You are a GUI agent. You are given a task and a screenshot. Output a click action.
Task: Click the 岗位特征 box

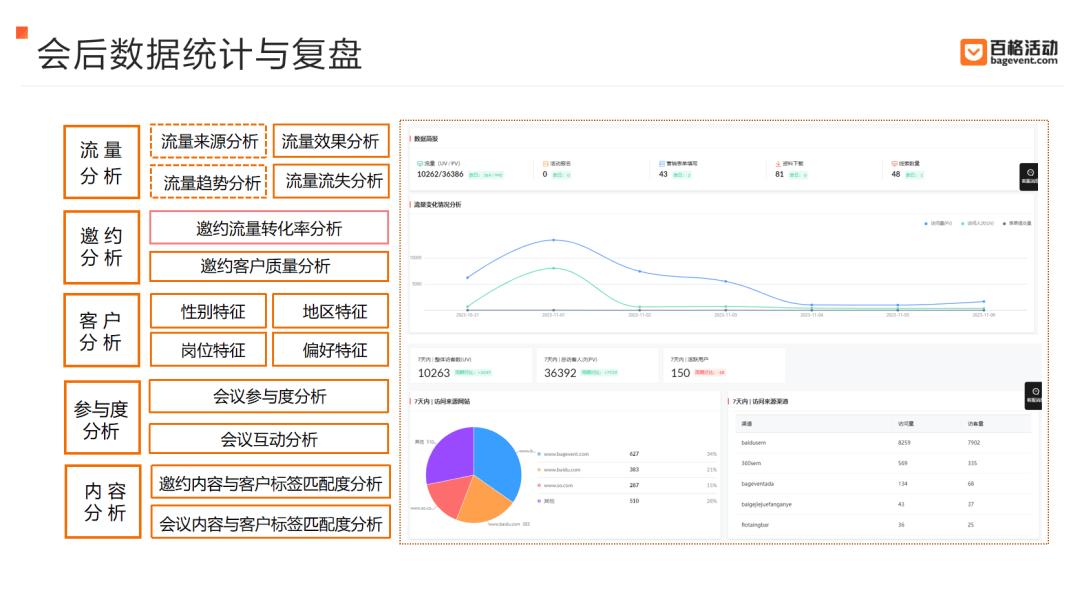pyautogui.click(x=209, y=350)
